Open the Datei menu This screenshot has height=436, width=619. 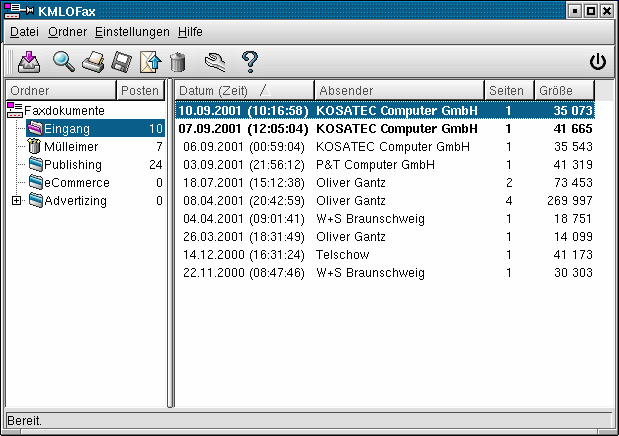click(x=24, y=32)
